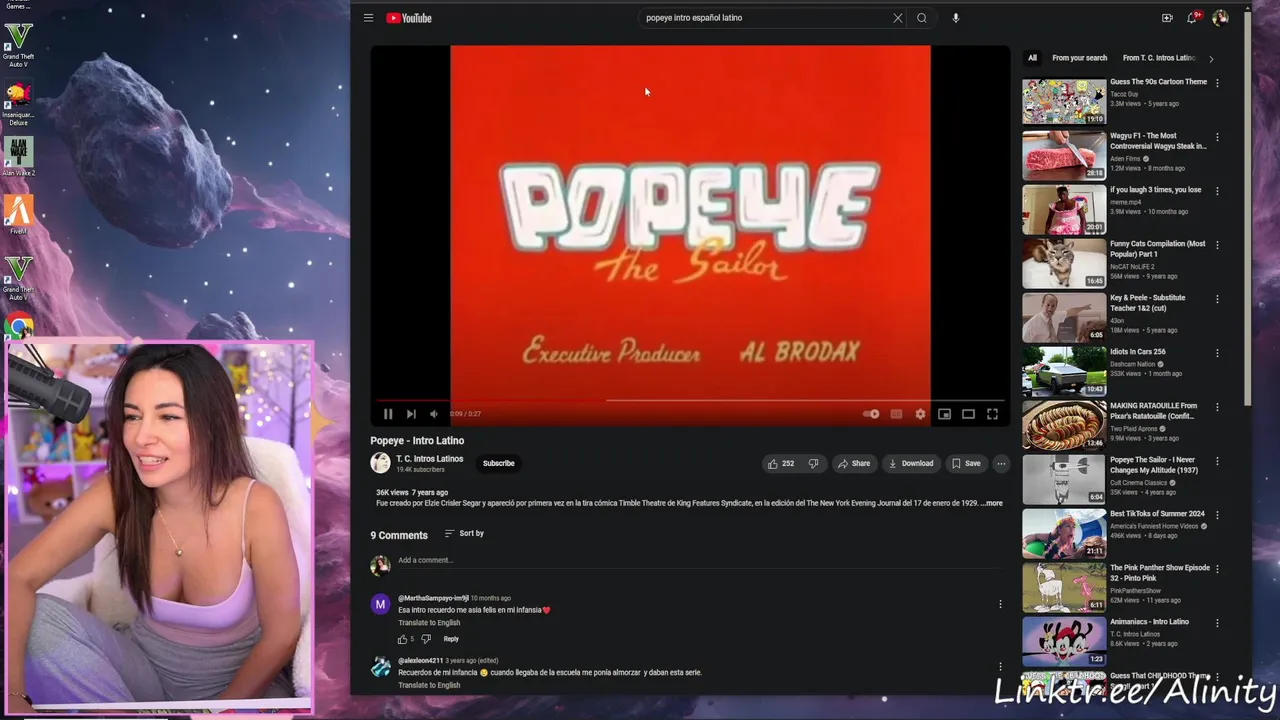The height and width of the screenshot is (720, 1280).
Task: Click the Add a comment field
Action: click(x=700, y=561)
